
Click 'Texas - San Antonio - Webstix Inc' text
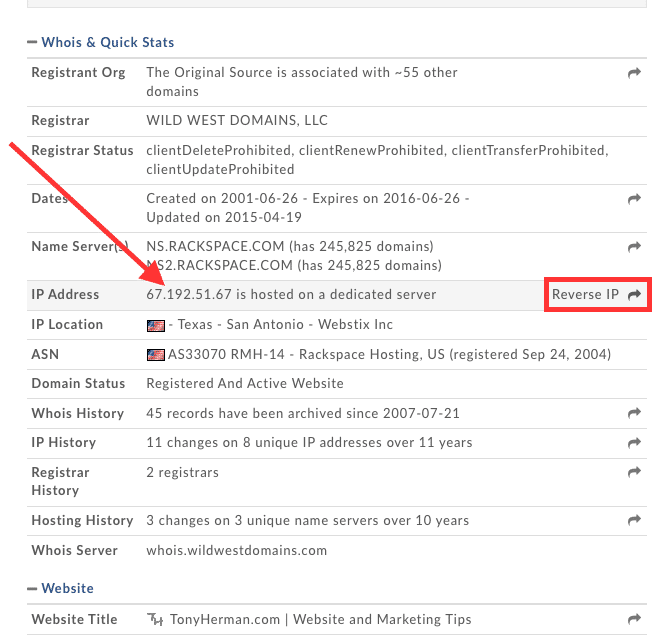click(285, 325)
